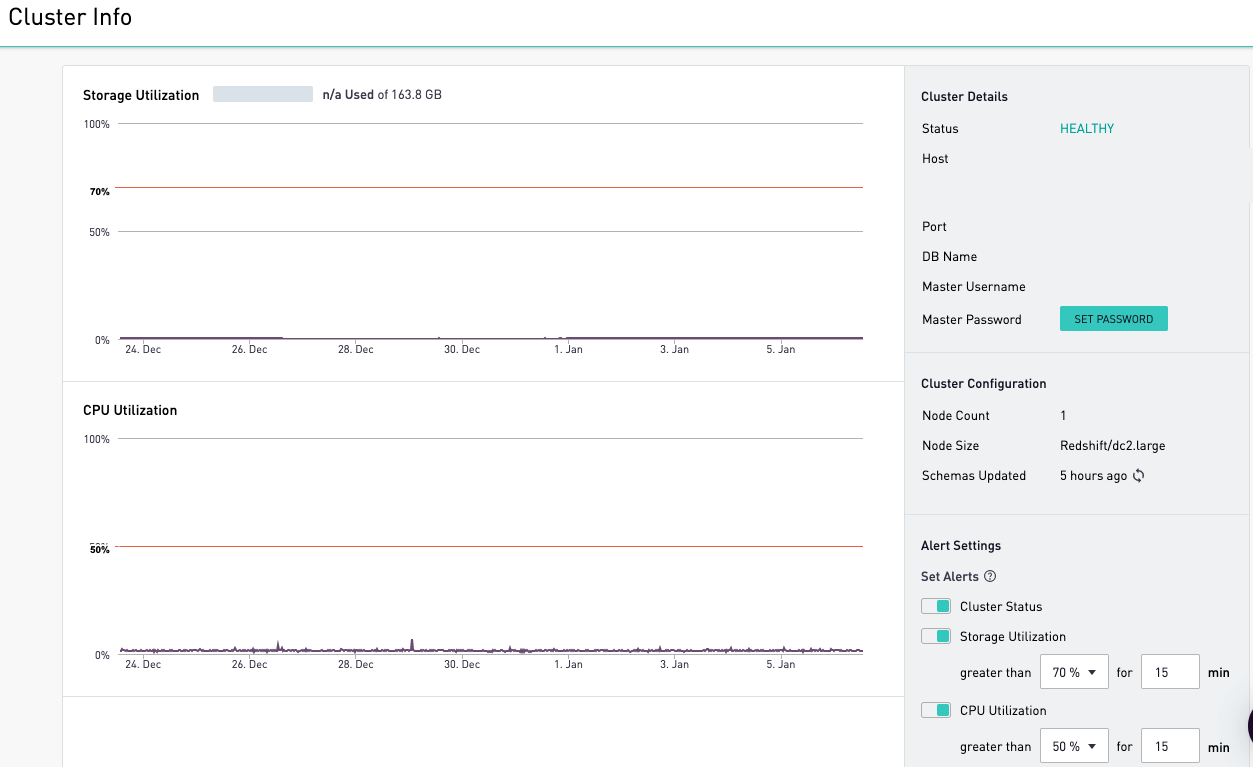Open the 70 % storage threshold dropdown
The image size is (1253, 767).
1075,673
